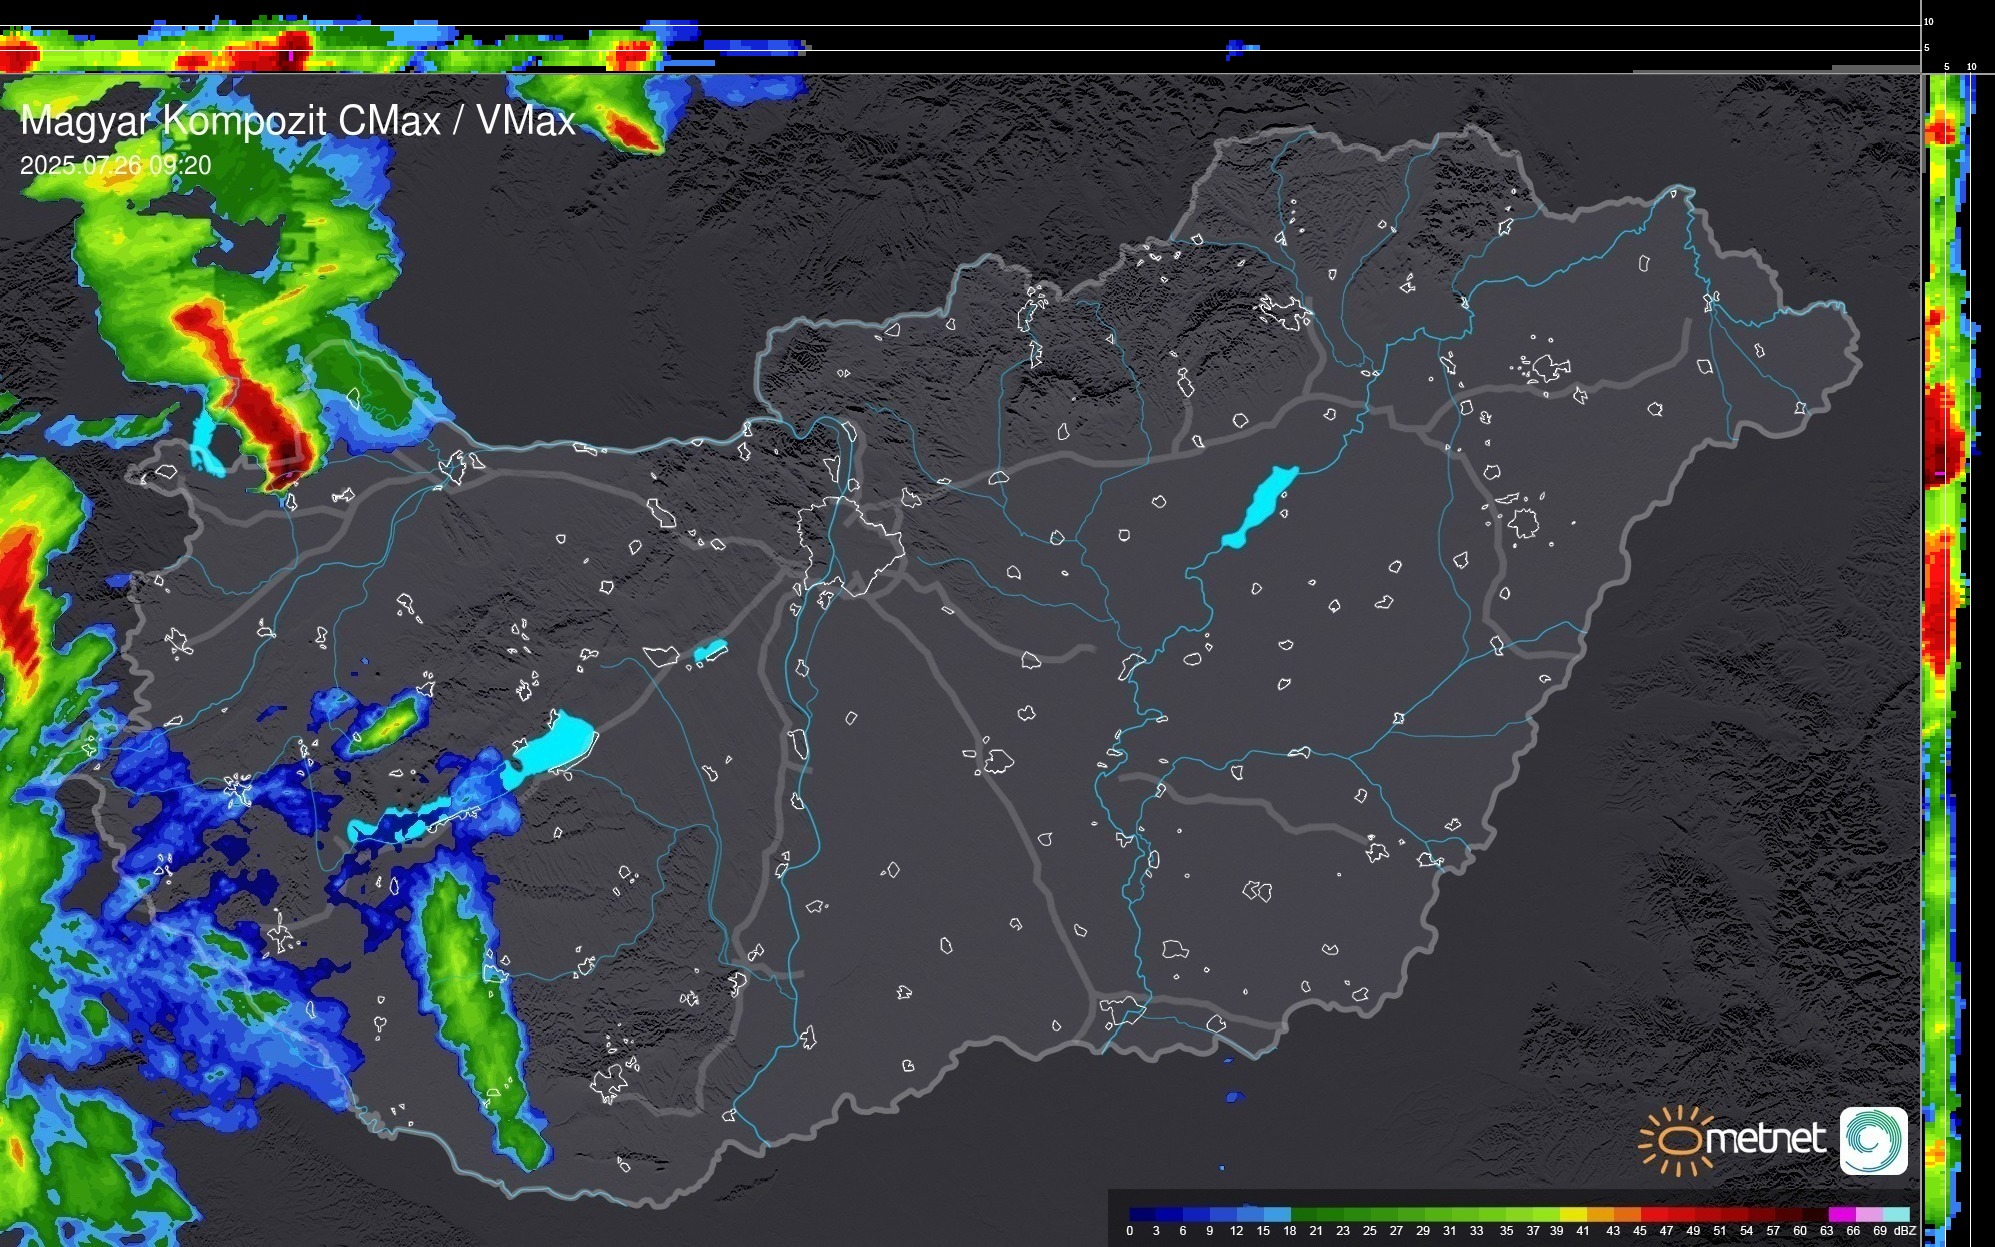The height and width of the screenshot is (1247, 1995).
Task: Click the 'metnet' wordmark text
Action: (1764, 1139)
